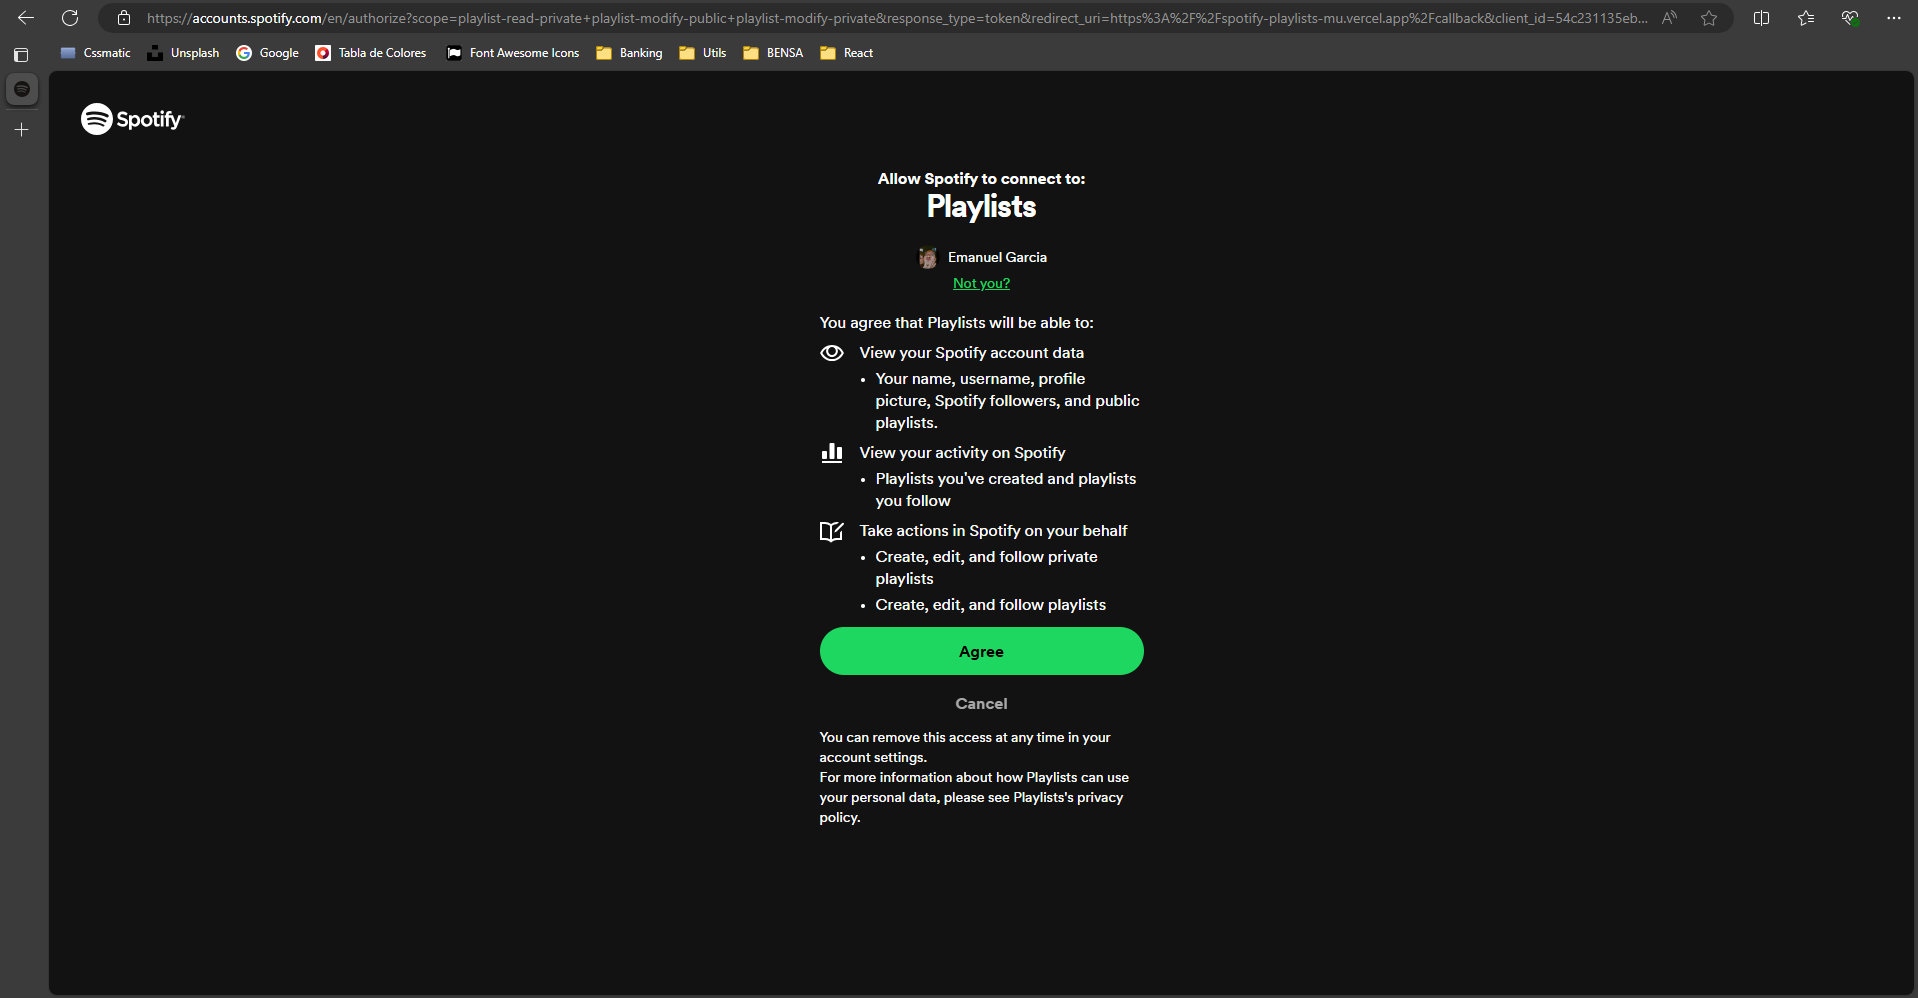Image resolution: width=1918 pixels, height=998 pixels.
Task: Open the Favorites list icon
Action: [x=1806, y=18]
